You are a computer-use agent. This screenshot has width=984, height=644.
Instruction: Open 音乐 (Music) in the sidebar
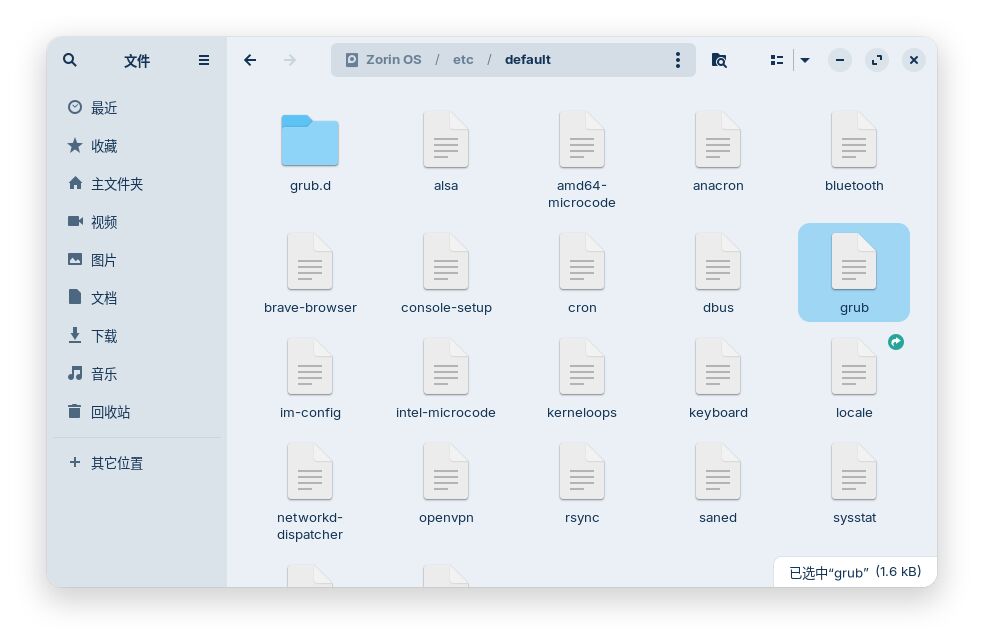[x=104, y=374]
